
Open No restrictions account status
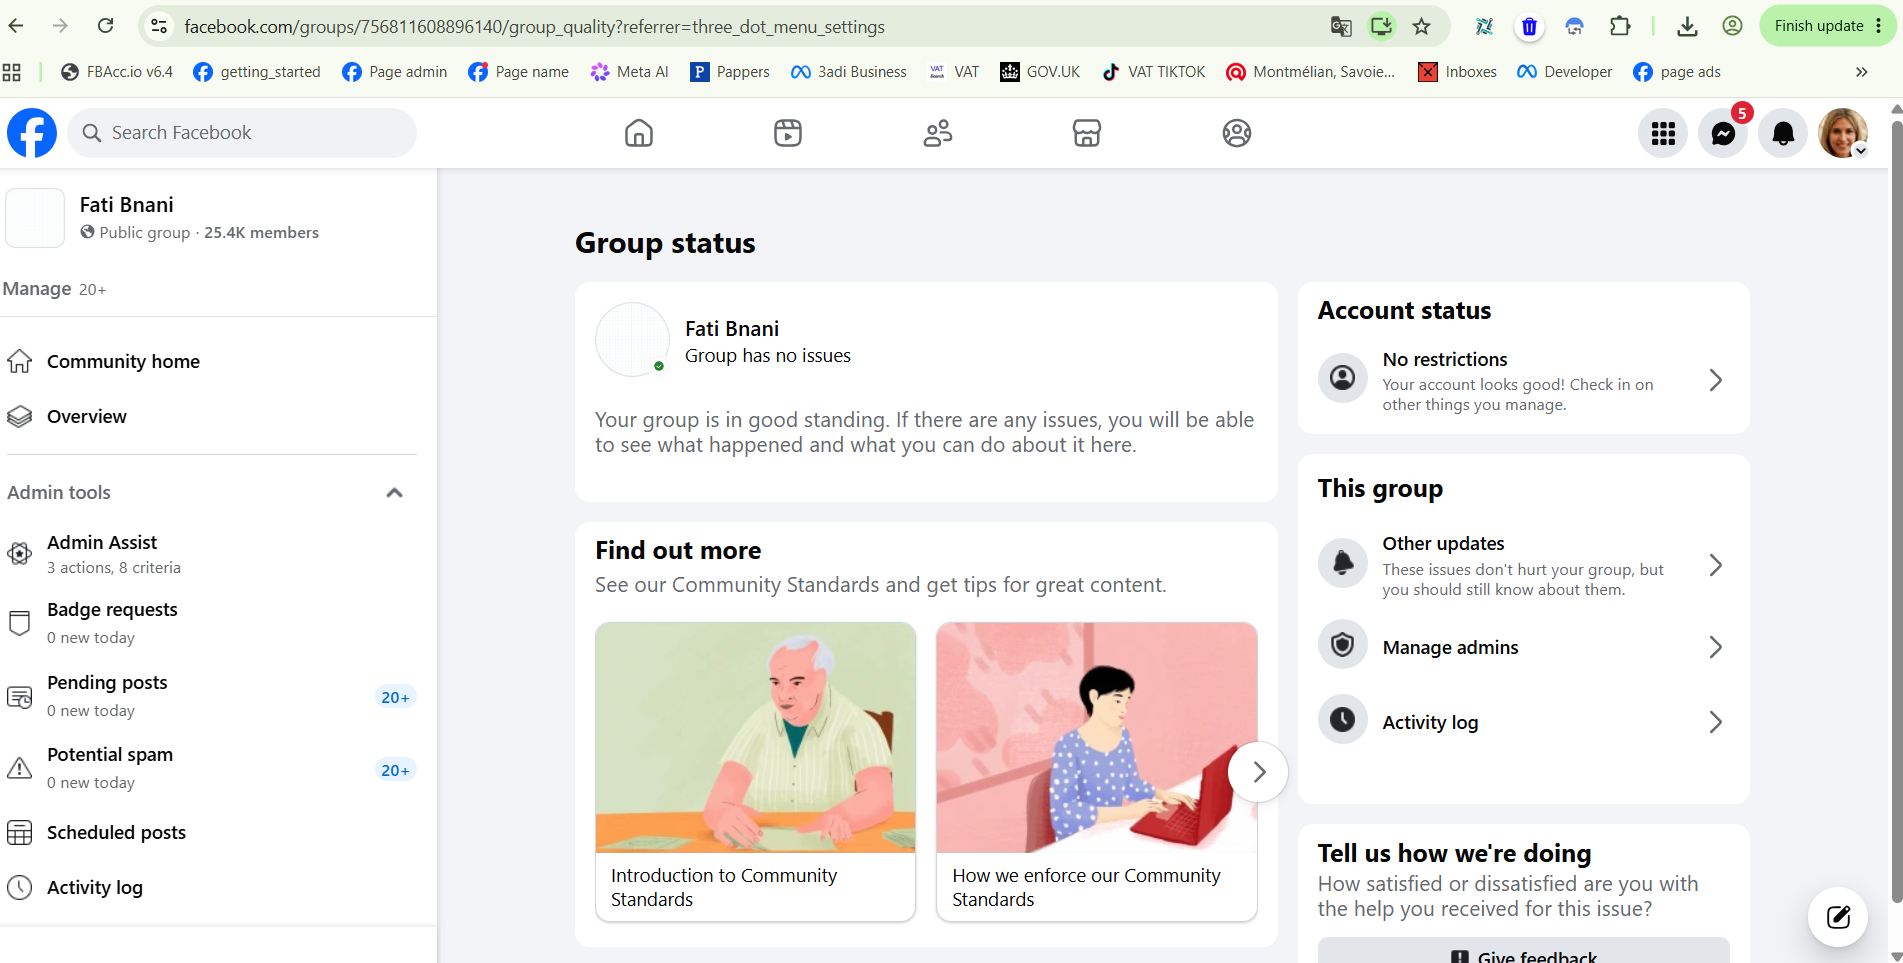pyautogui.click(x=1523, y=380)
